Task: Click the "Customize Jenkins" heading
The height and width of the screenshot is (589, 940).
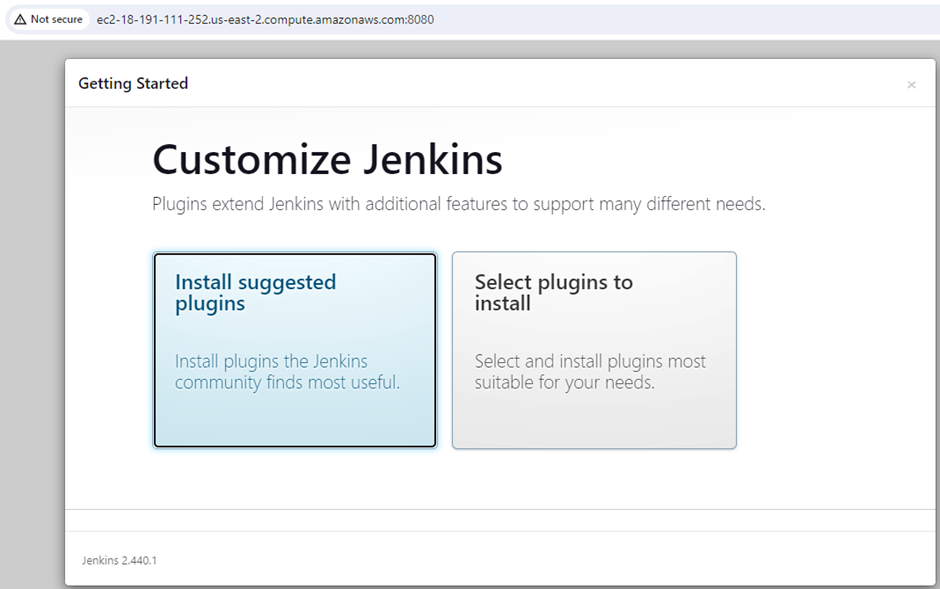Action: (x=327, y=160)
